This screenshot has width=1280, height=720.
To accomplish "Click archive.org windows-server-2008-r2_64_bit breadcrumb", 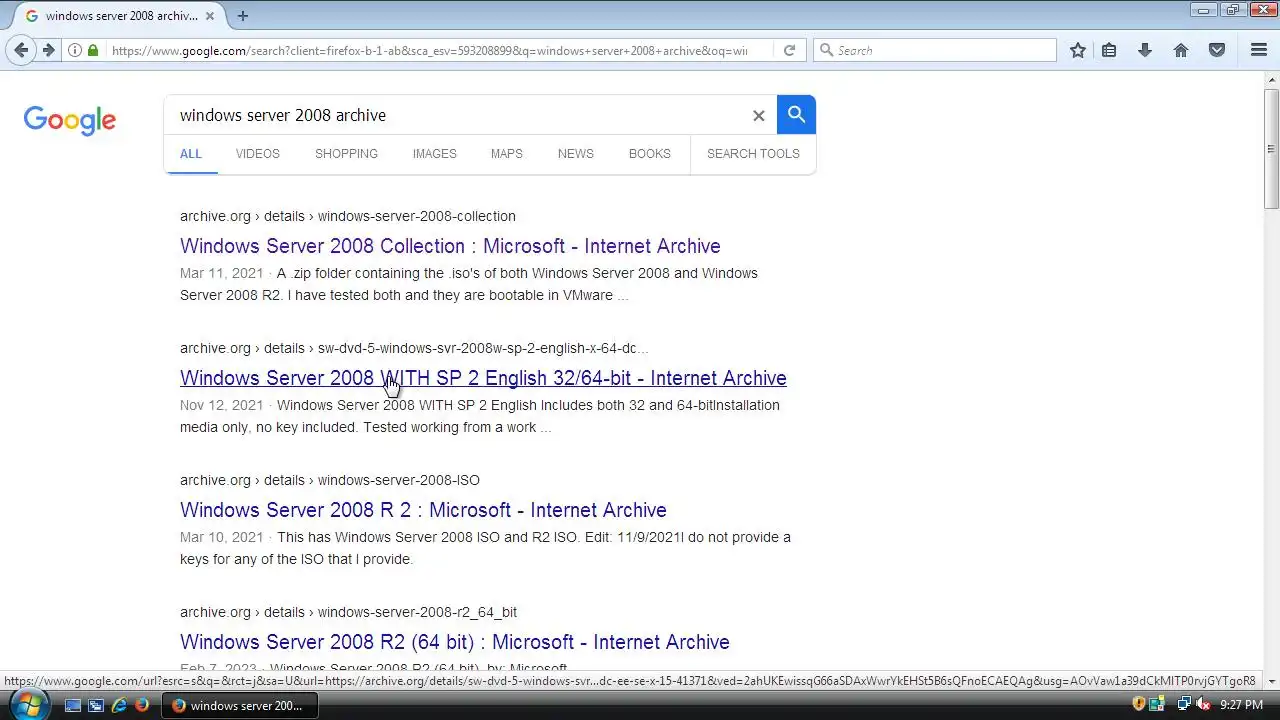I will click(x=348, y=612).
